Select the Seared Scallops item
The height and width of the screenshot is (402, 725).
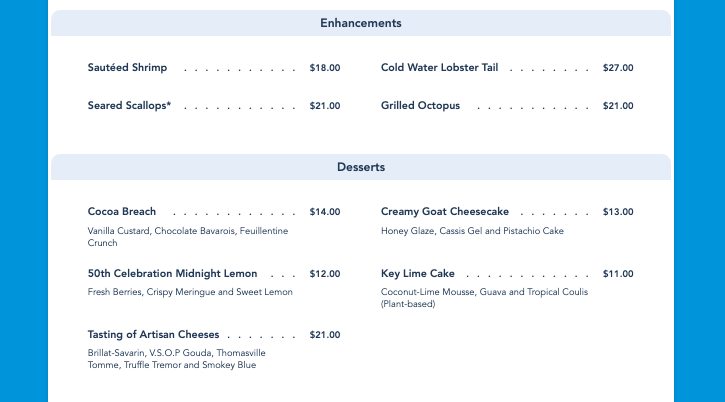(x=129, y=106)
